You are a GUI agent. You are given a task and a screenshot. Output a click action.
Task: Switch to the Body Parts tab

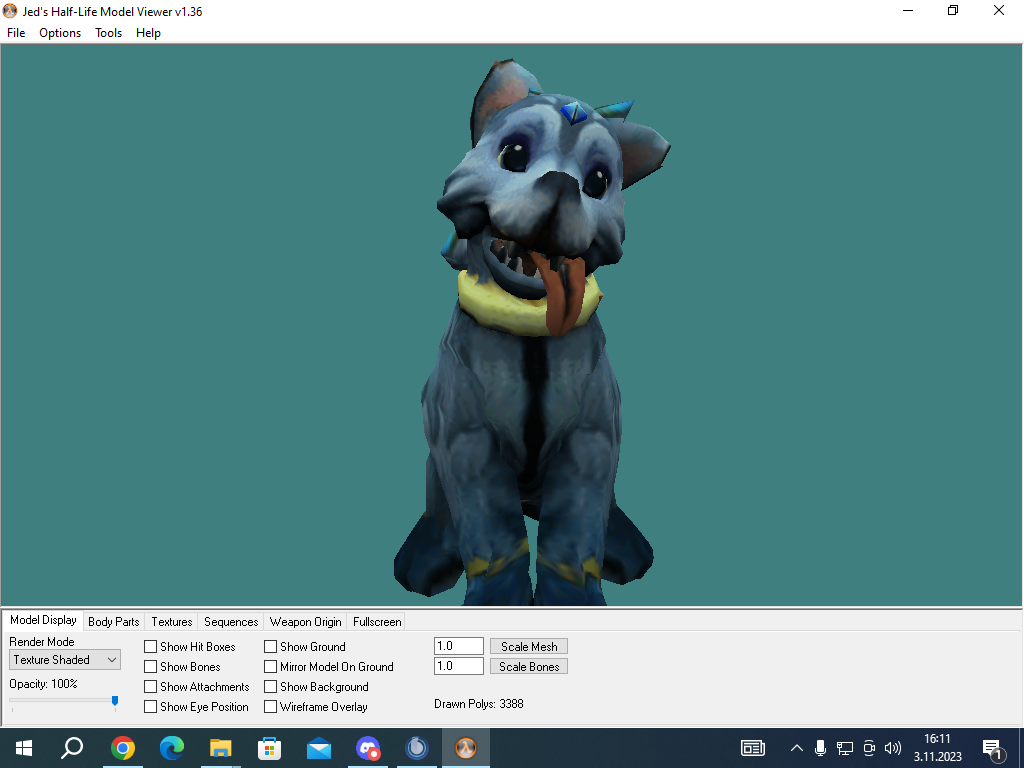(x=114, y=622)
